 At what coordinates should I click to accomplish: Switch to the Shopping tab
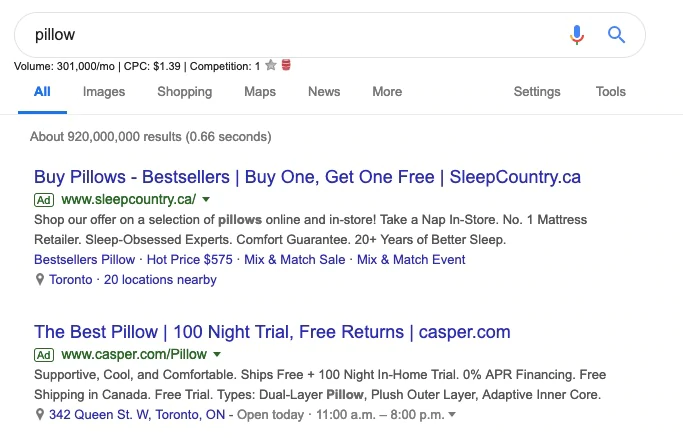pyautogui.click(x=184, y=92)
